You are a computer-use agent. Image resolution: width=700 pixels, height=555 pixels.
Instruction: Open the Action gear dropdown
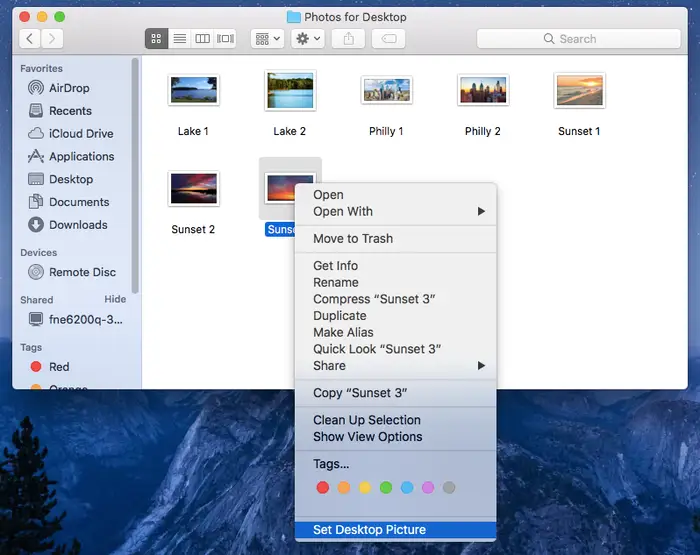(x=307, y=39)
